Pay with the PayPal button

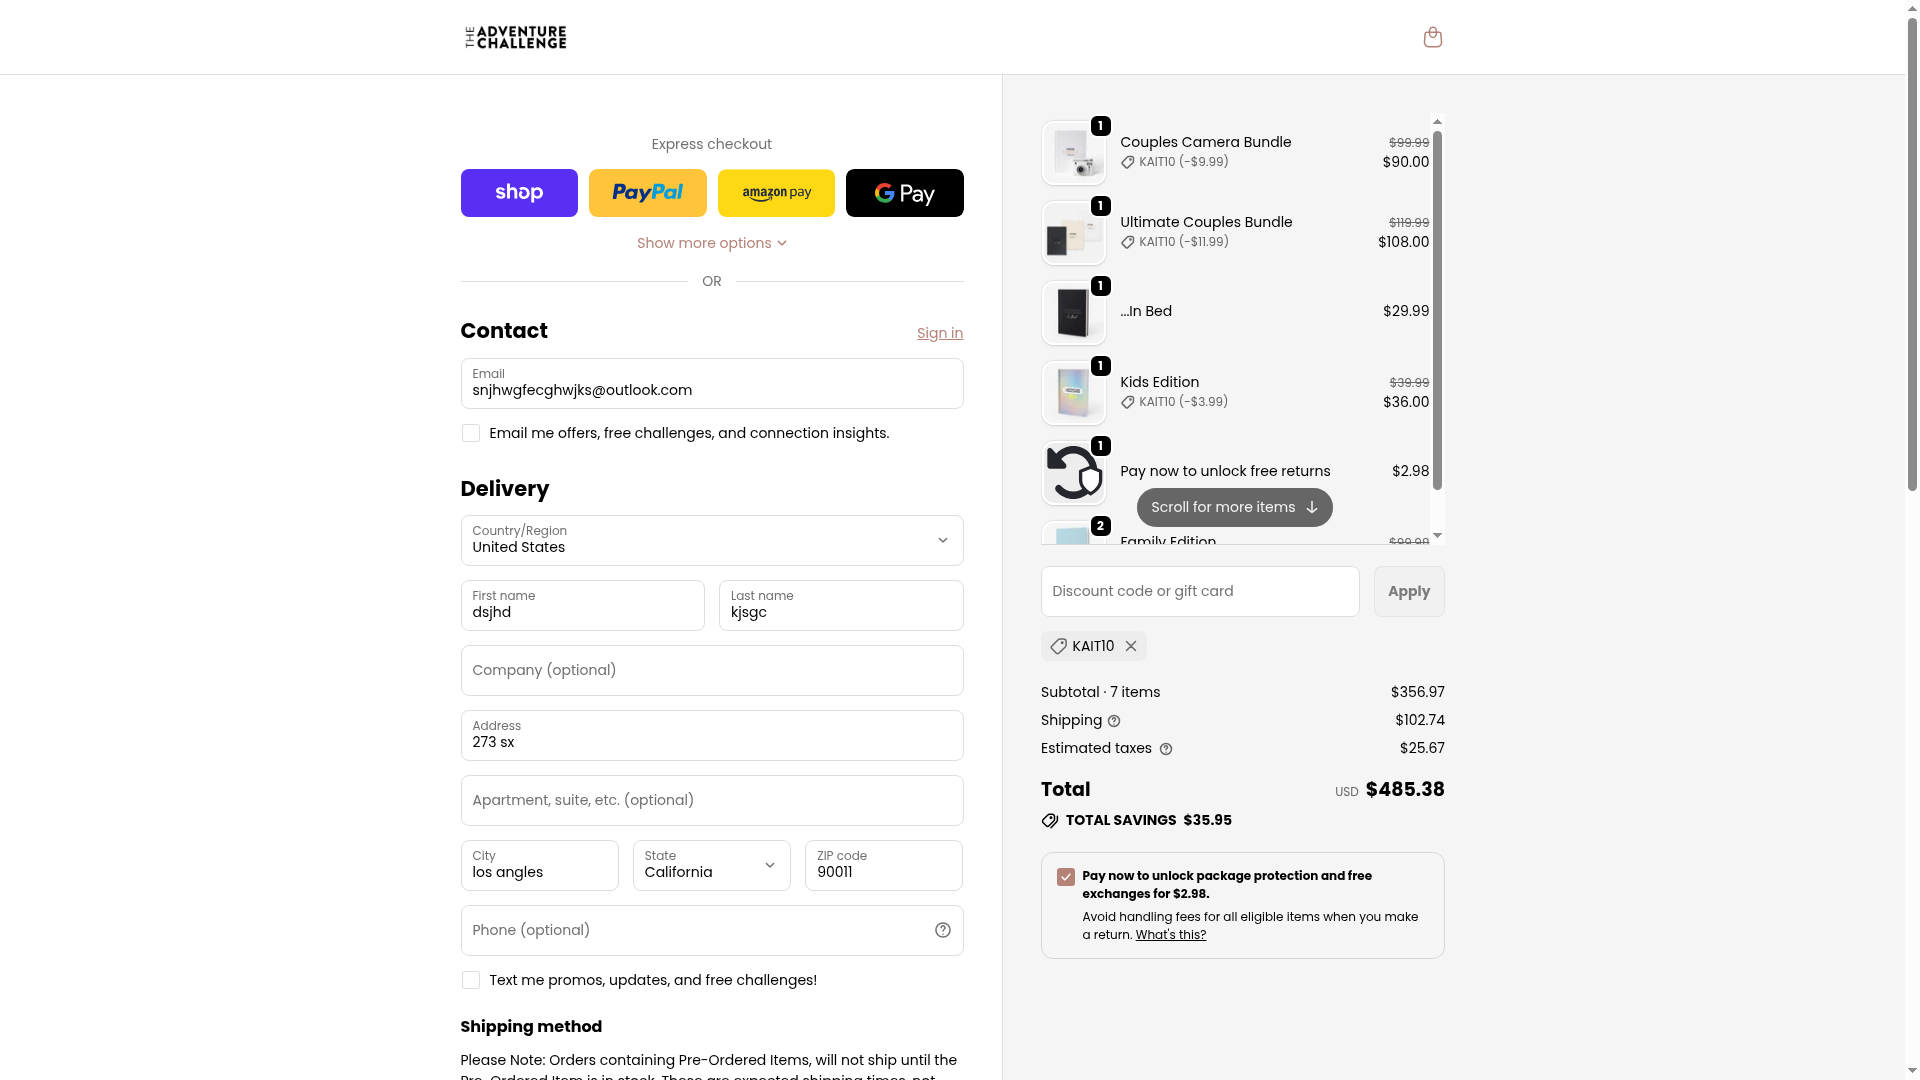[647, 193]
